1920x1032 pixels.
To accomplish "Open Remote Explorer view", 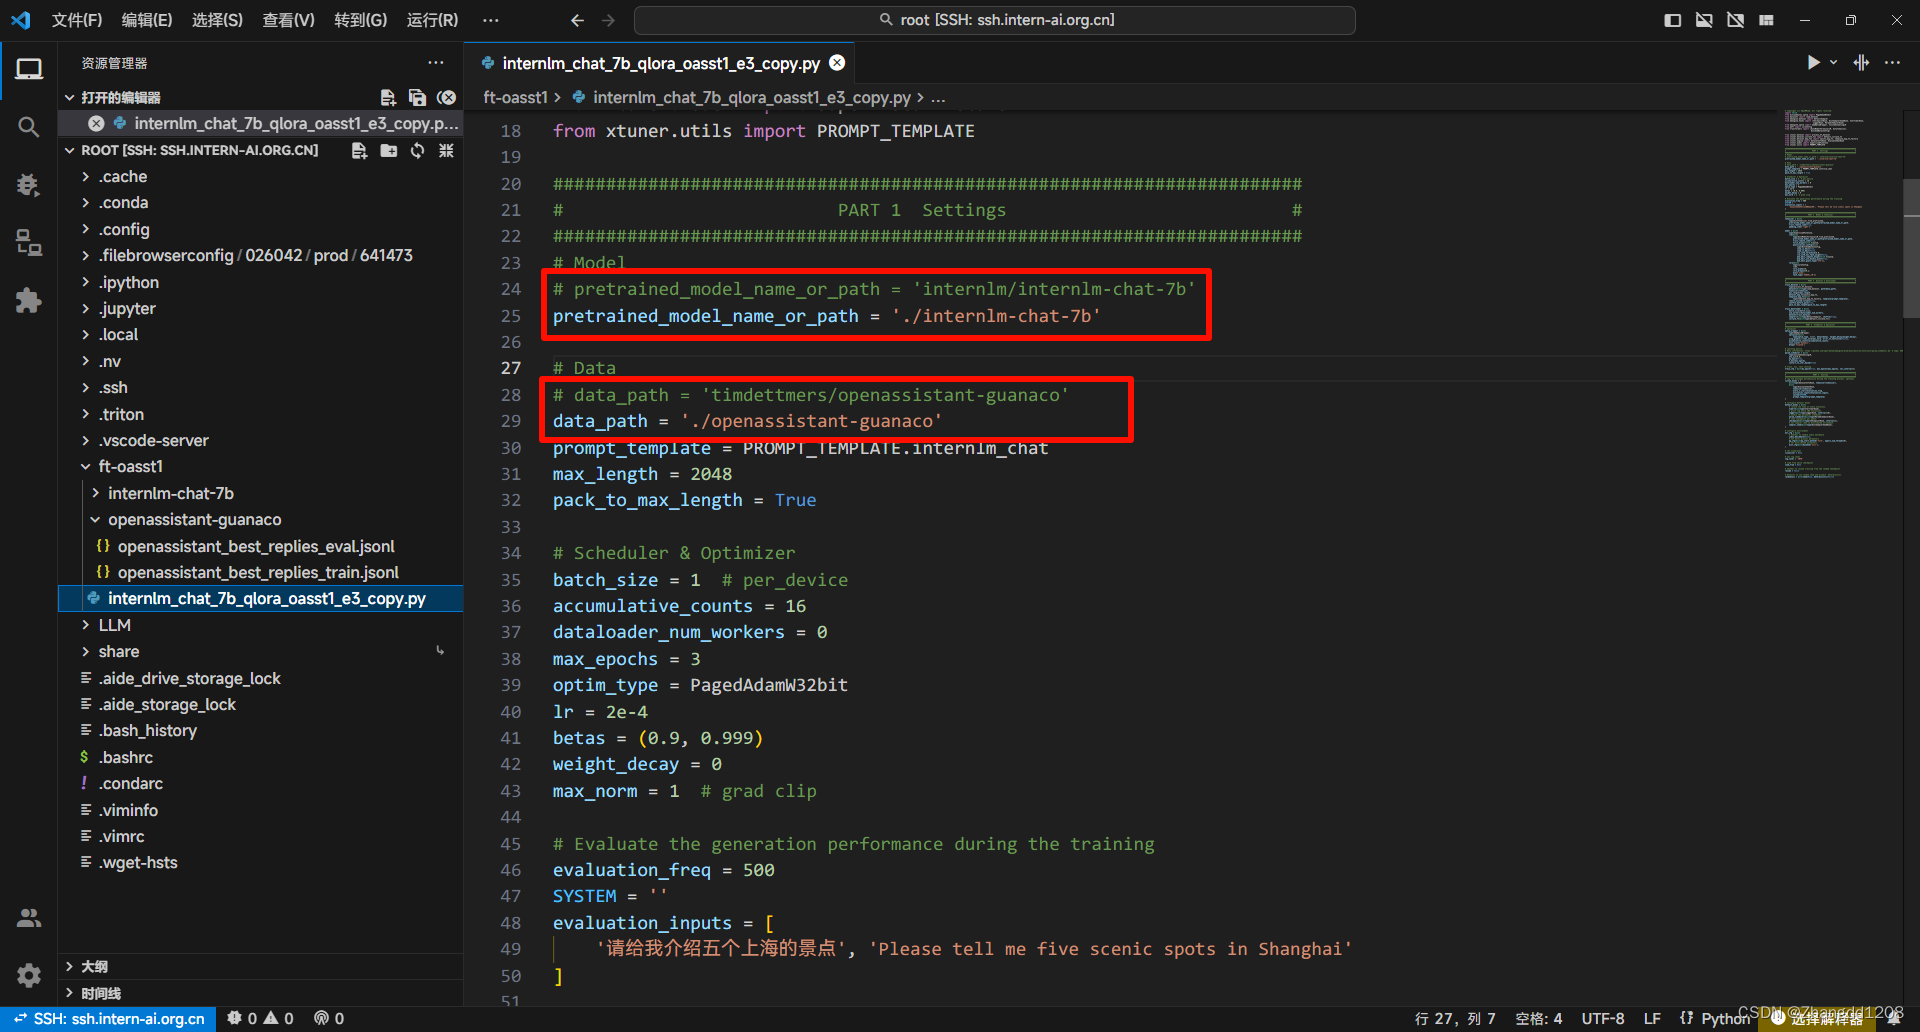I will tap(29, 243).
